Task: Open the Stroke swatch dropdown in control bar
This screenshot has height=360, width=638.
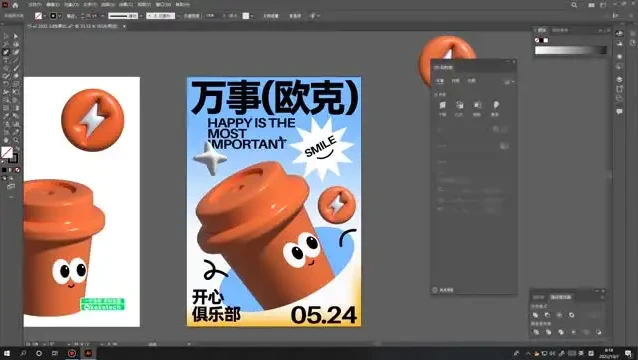Action: point(60,16)
